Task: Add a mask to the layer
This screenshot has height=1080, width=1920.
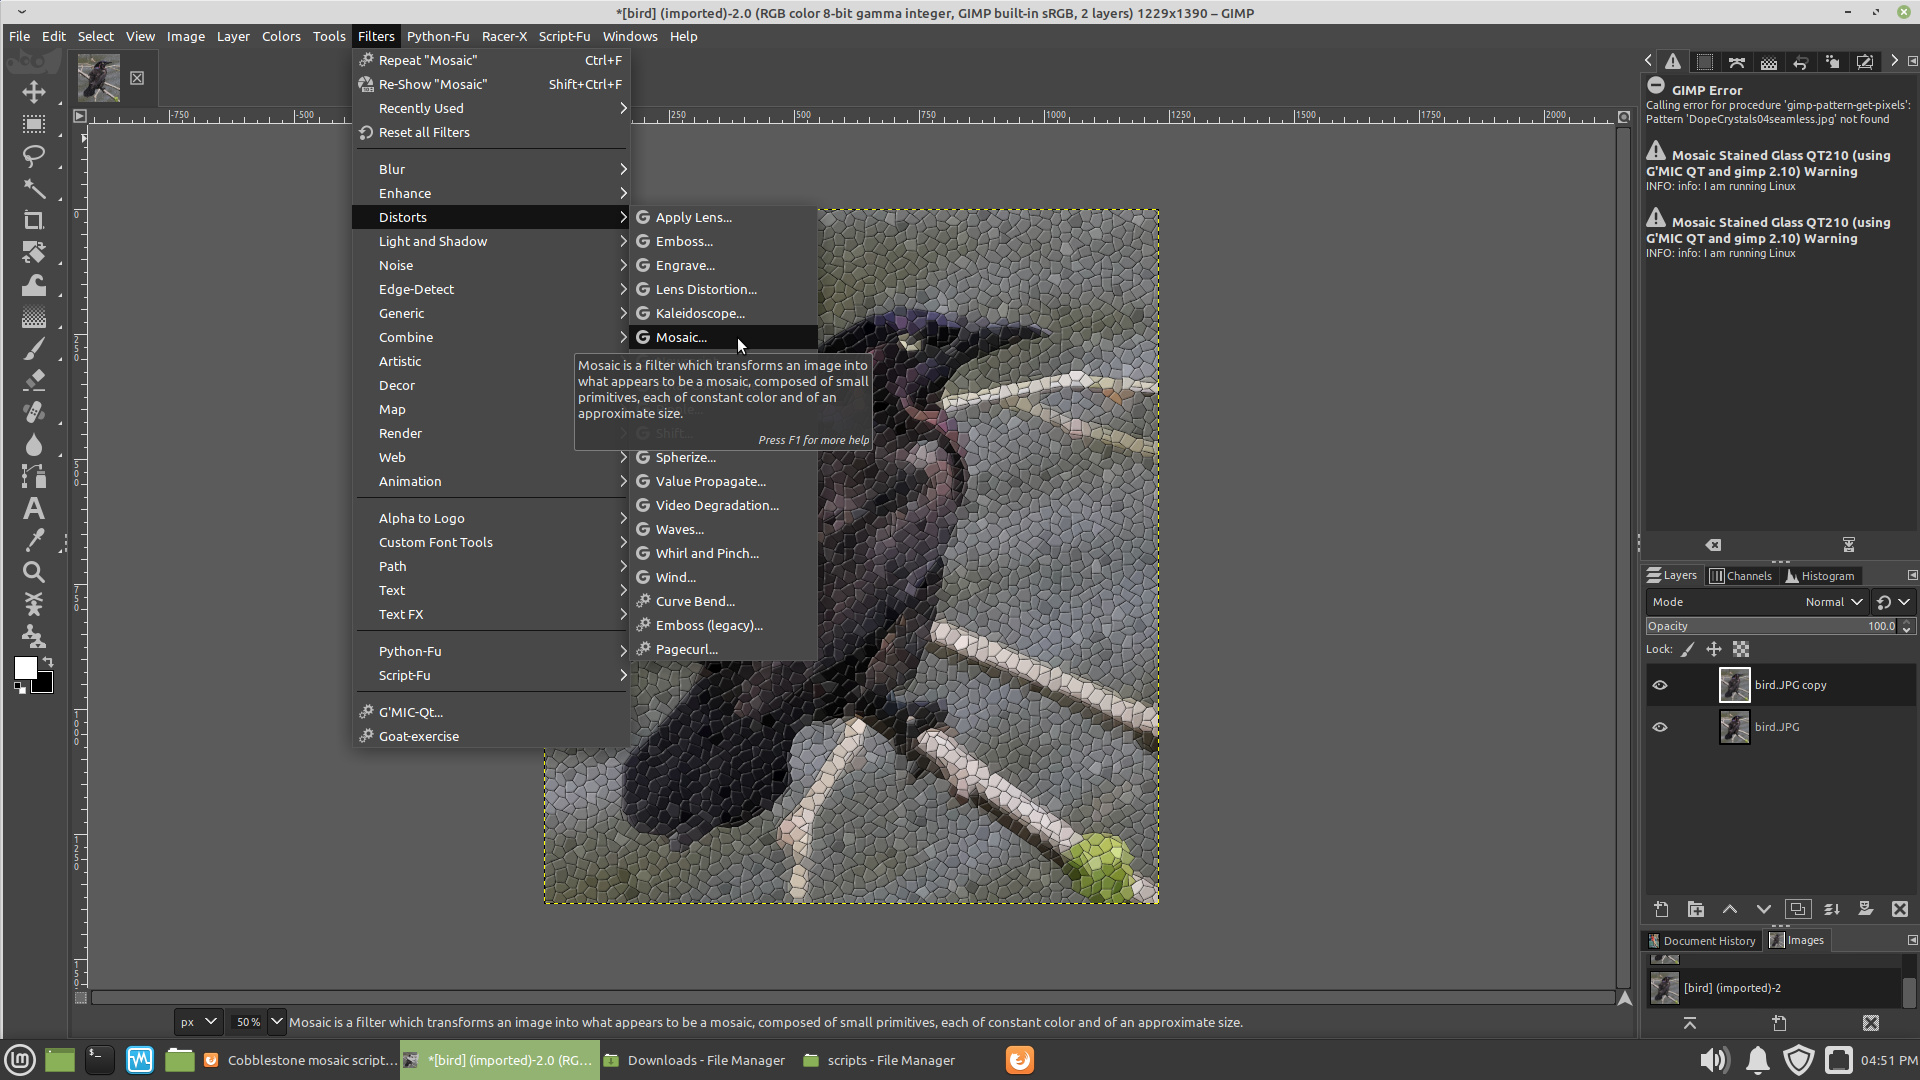Action: click(x=1866, y=909)
